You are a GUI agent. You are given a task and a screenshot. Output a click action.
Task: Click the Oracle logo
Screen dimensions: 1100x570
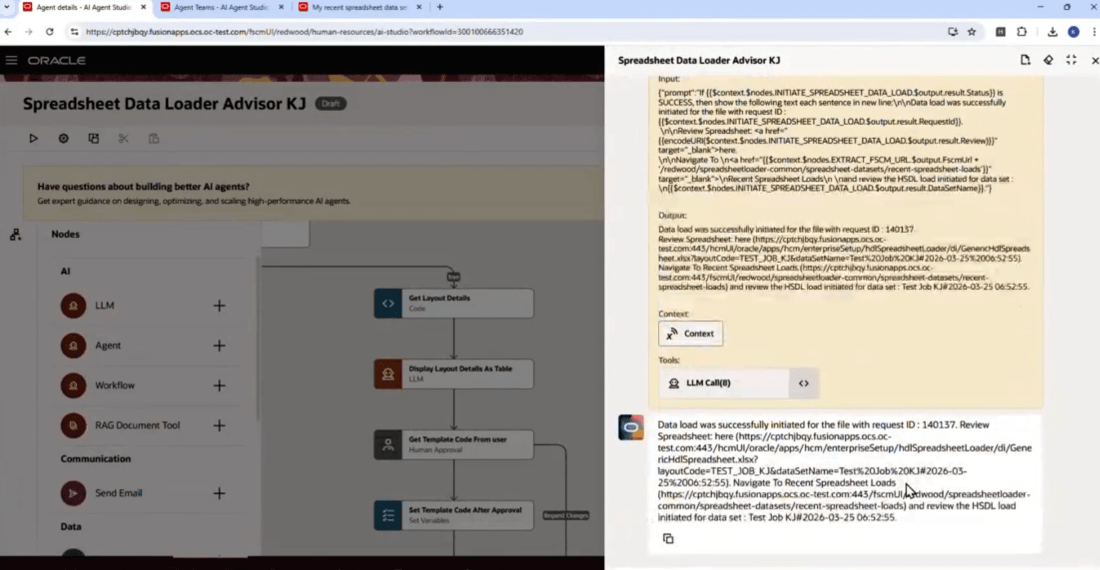point(57,60)
